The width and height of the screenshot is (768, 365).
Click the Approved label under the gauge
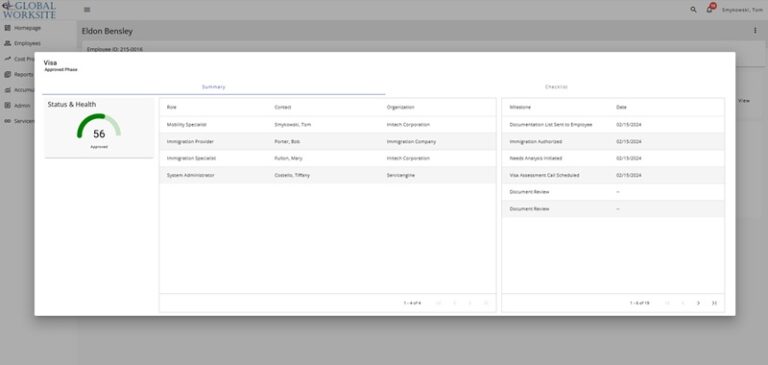tap(99, 147)
